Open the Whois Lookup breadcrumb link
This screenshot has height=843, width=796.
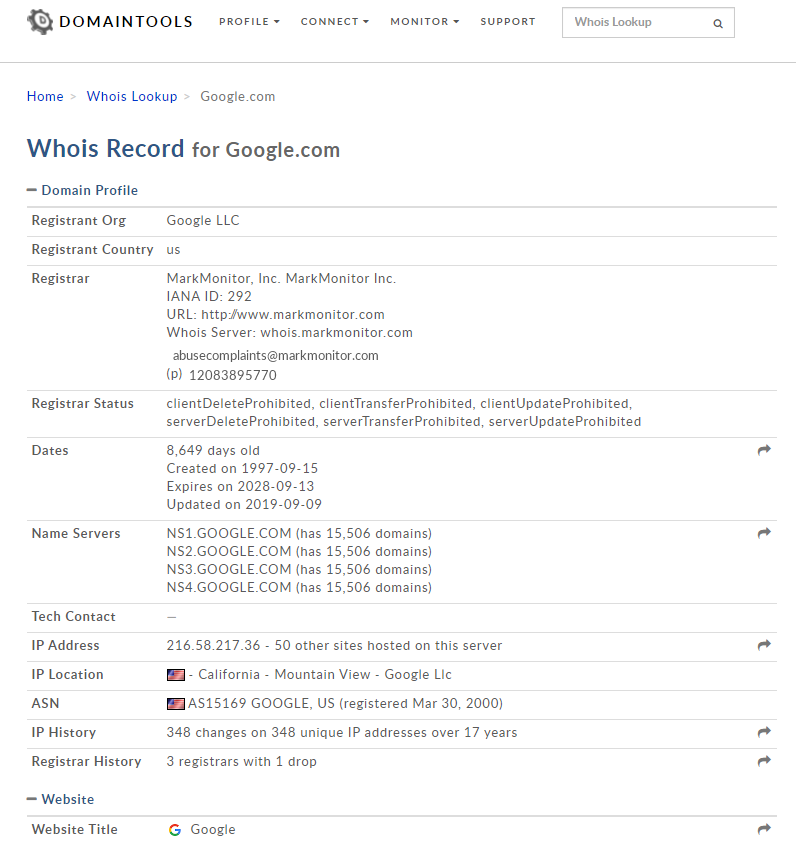coord(132,96)
